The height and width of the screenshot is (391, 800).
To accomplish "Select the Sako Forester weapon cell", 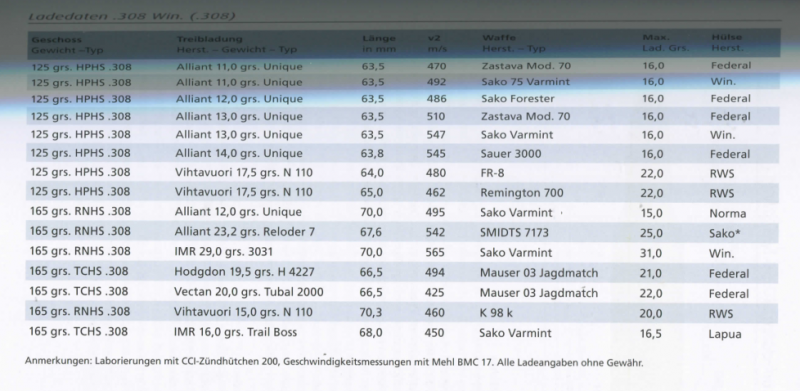I will point(517,99).
